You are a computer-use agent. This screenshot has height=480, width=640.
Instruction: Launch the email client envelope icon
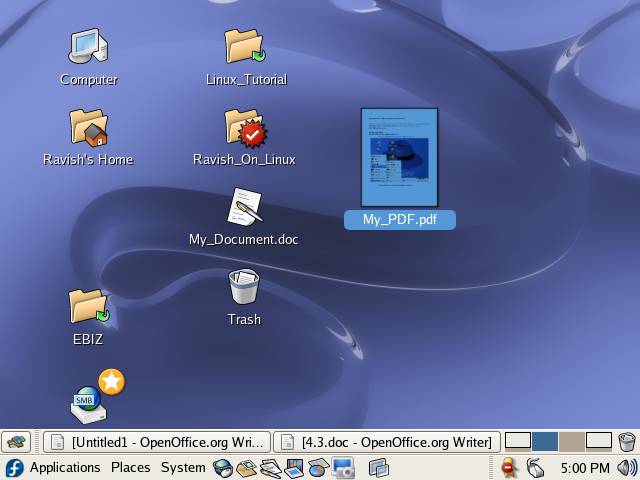246,467
